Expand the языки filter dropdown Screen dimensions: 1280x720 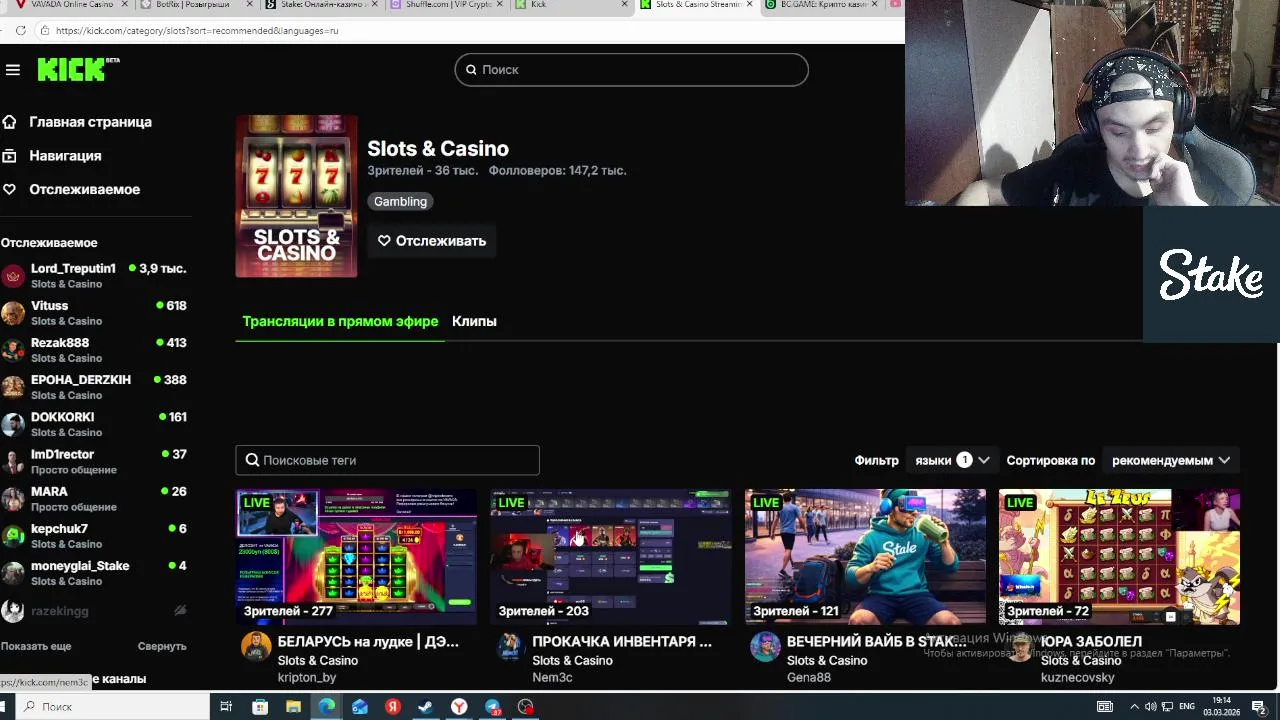click(x=952, y=460)
